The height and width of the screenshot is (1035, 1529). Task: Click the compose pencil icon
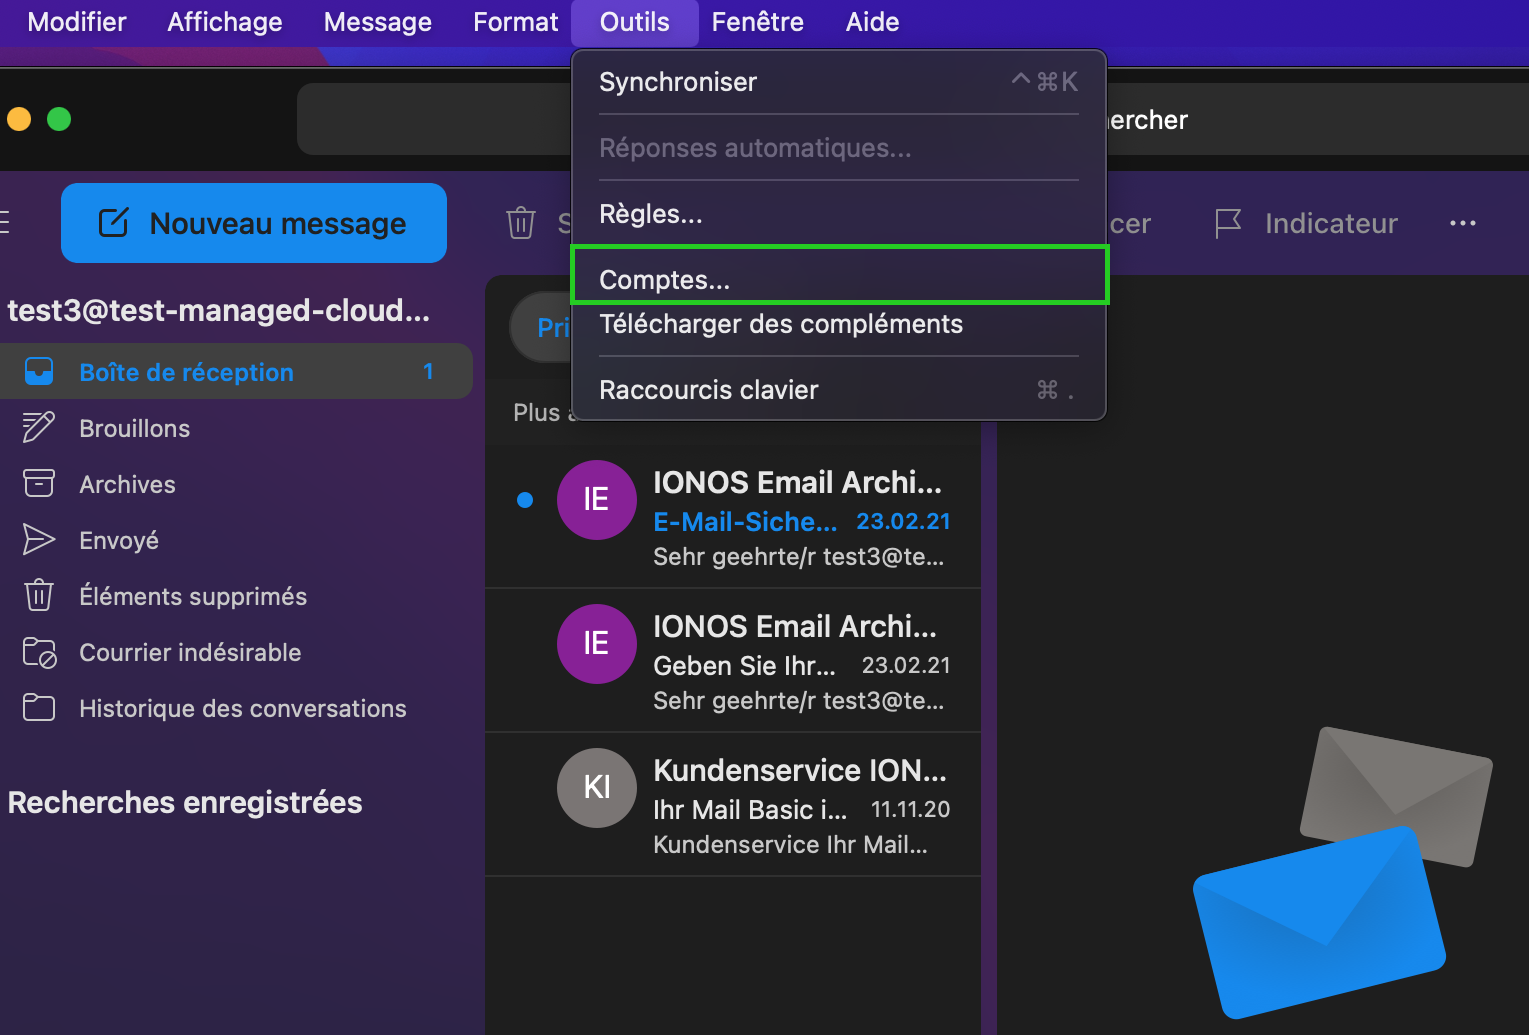tap(114, 223)
